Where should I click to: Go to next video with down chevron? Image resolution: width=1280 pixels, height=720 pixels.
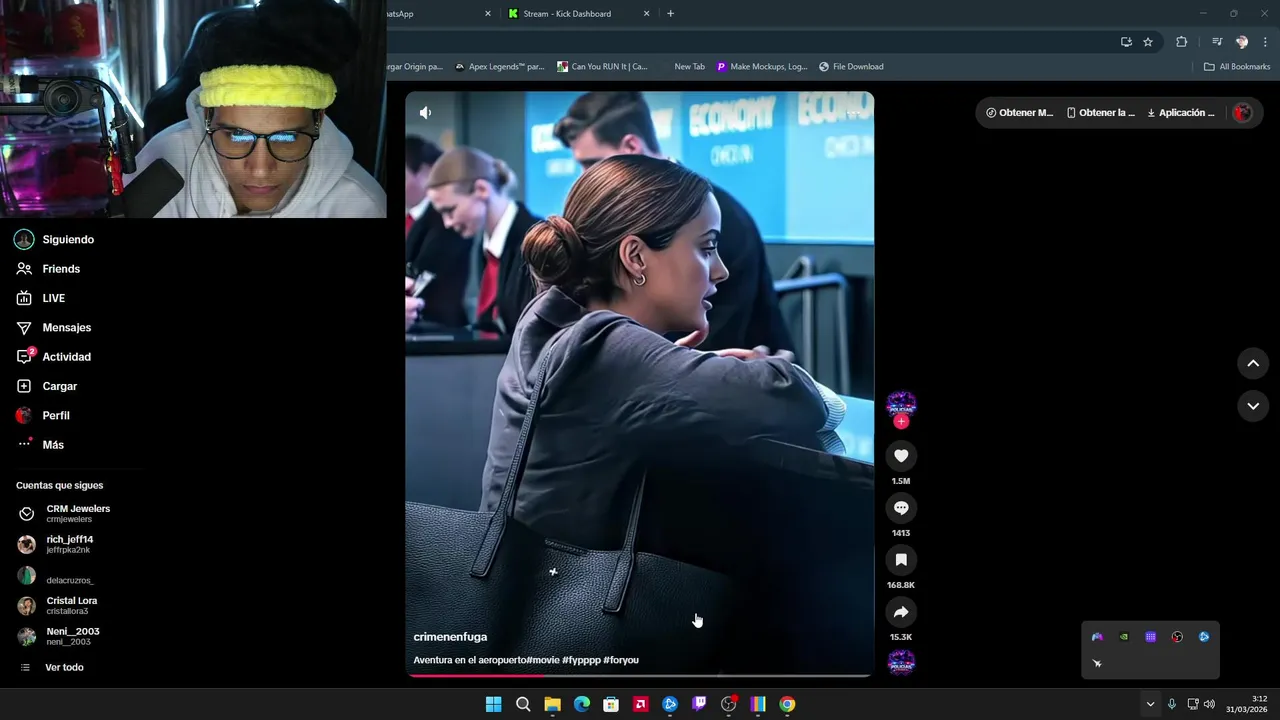tap(1253, 406)
